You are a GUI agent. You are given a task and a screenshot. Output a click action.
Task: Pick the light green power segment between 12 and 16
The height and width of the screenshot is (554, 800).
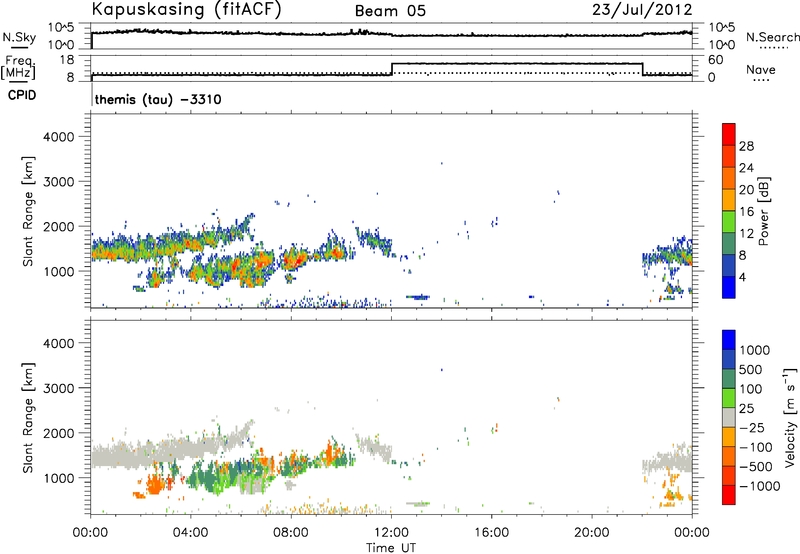(x=729, y=222)
